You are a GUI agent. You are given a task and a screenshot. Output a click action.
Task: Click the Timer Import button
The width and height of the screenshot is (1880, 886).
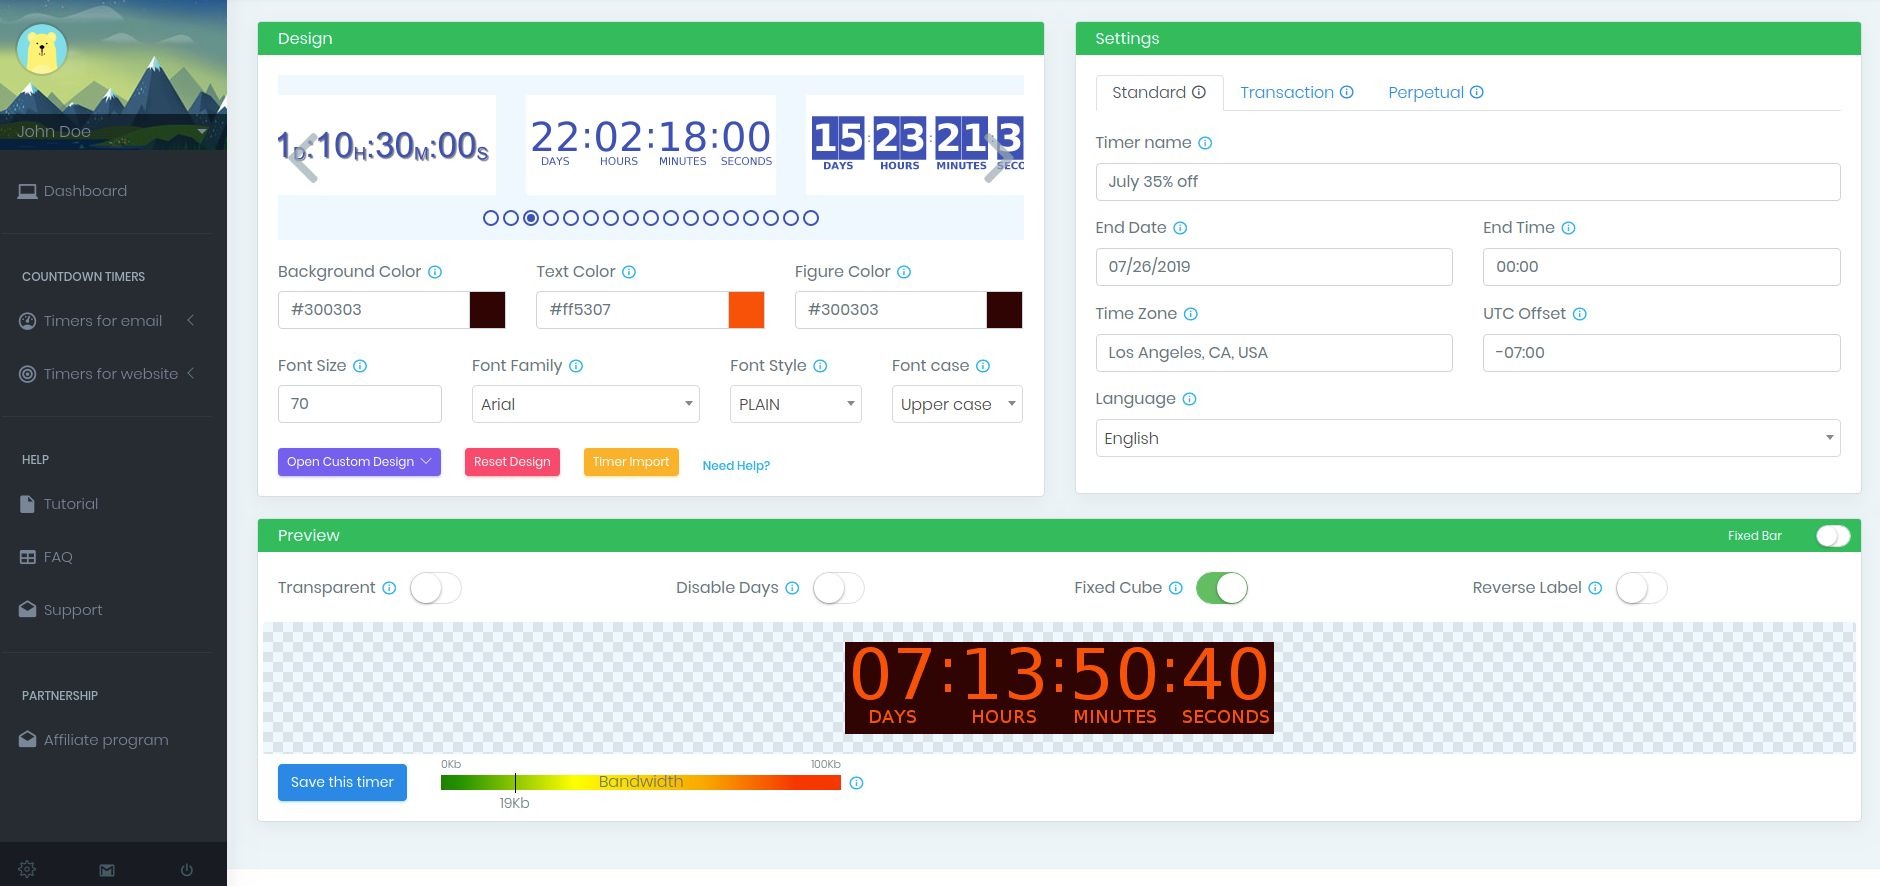point(631,462)
